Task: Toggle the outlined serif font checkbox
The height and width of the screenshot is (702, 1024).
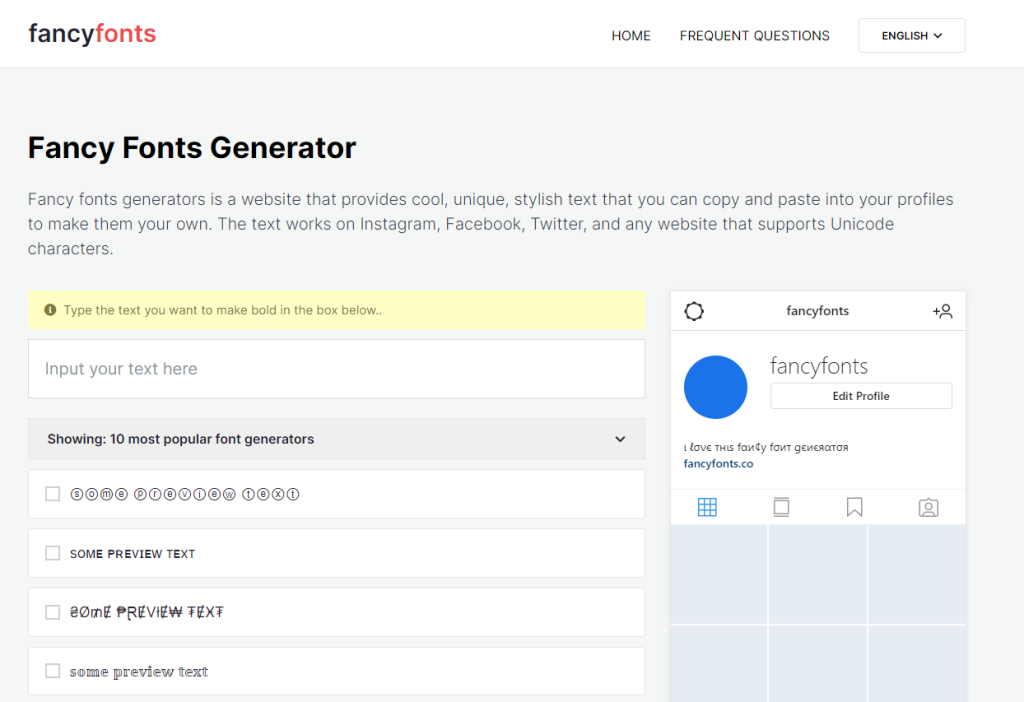Action: (x=53, y=671)
